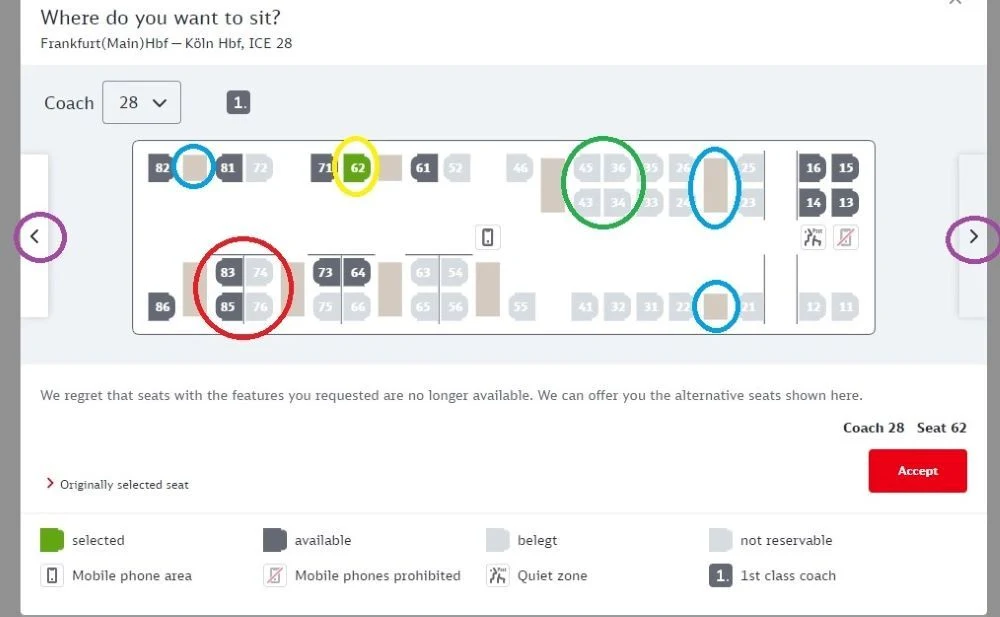Choose seat 81 in the top row
Image resolution: width=1000 pixels, height=617 pixels.
[228, 168]
